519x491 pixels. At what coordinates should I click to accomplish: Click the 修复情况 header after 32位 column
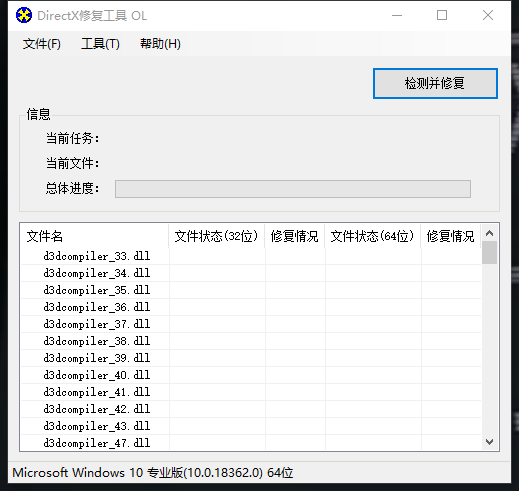(x=295, y=236)
